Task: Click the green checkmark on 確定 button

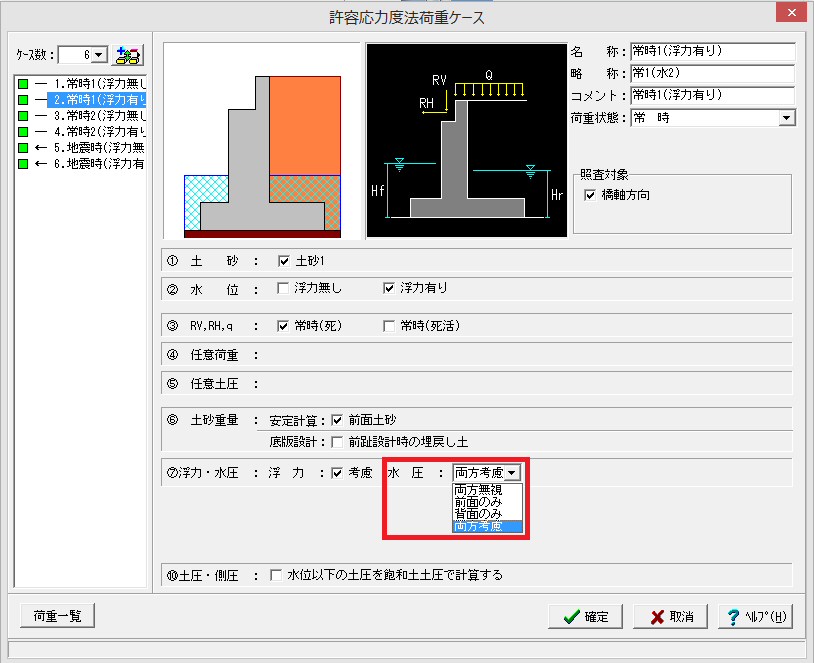Action: pos(572,617)
